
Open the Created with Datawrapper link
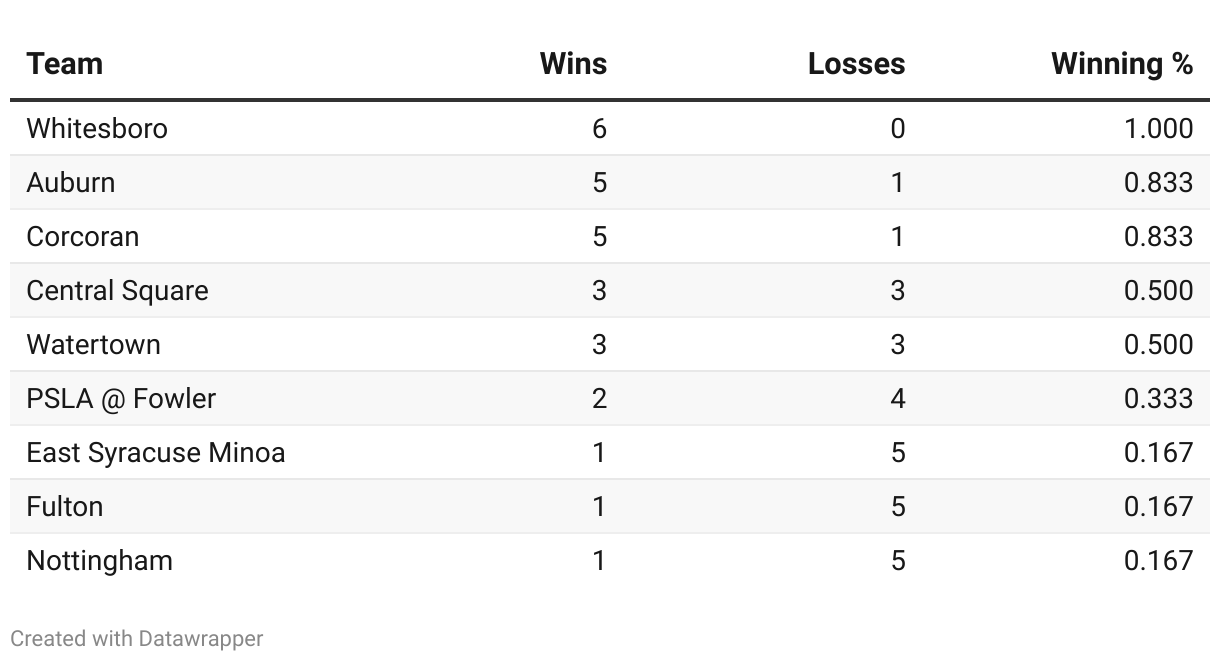pos(137,638)
